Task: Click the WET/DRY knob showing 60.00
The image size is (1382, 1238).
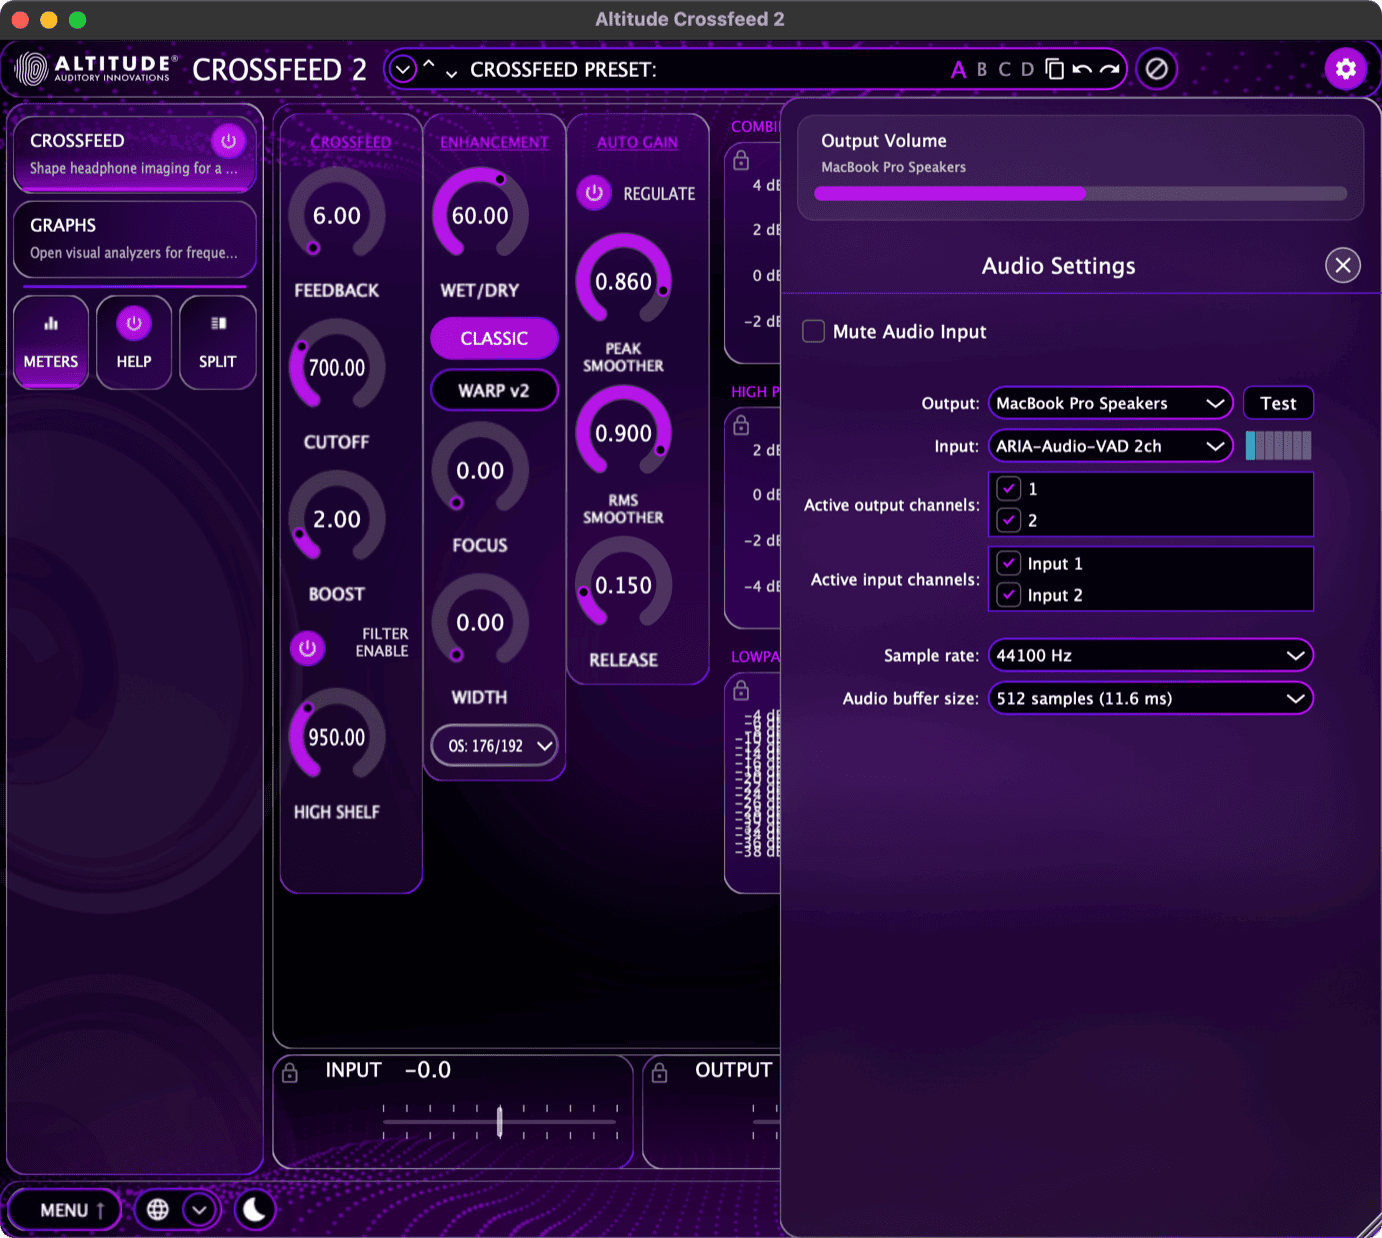Action: (480, 215)
